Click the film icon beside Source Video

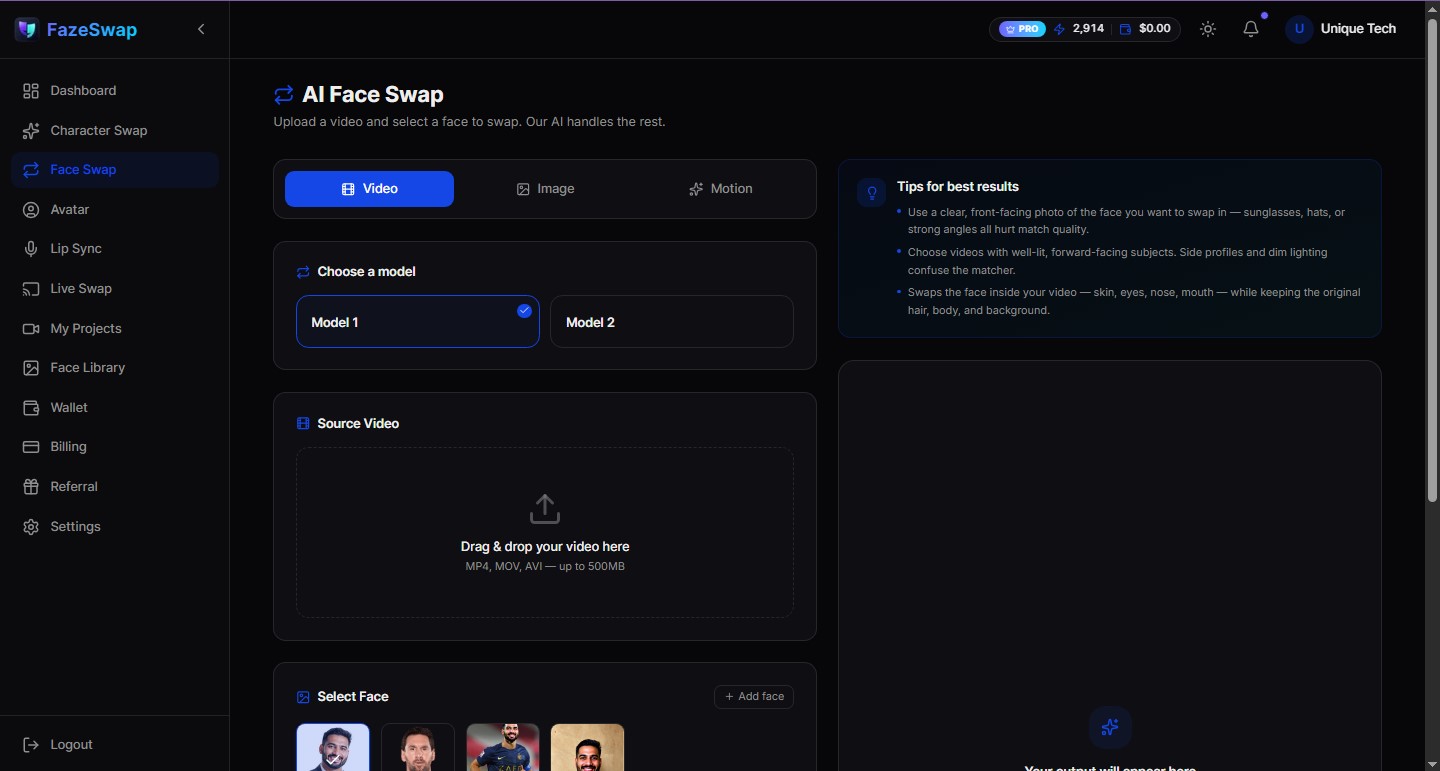[303, 424]
